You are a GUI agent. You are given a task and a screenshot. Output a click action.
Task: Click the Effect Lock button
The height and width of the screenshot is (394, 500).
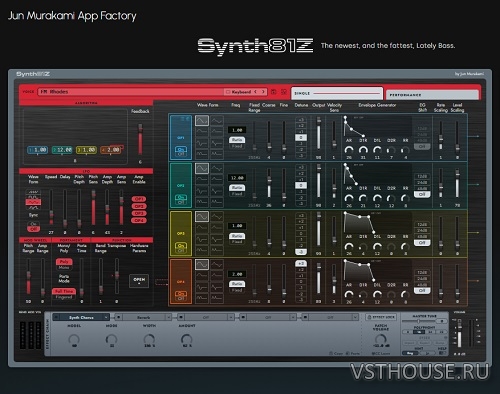click(381, 317)
